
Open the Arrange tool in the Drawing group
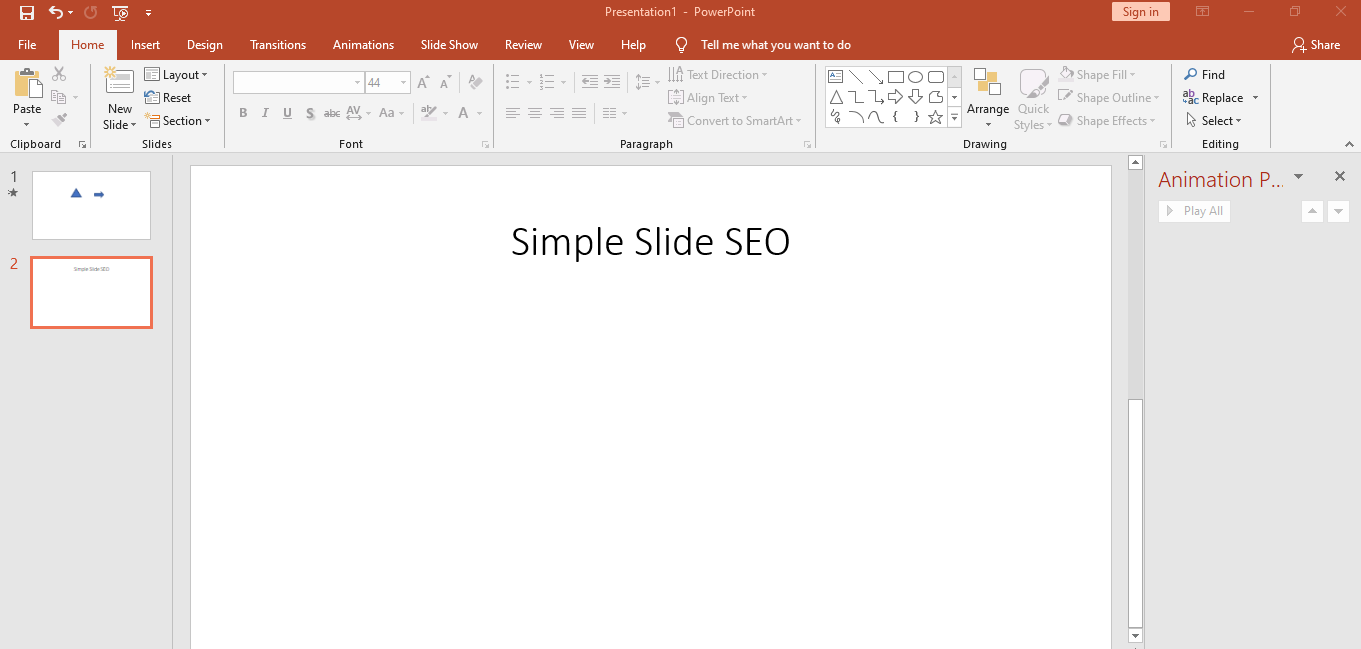pyautogui.click(x=988, y=97)
